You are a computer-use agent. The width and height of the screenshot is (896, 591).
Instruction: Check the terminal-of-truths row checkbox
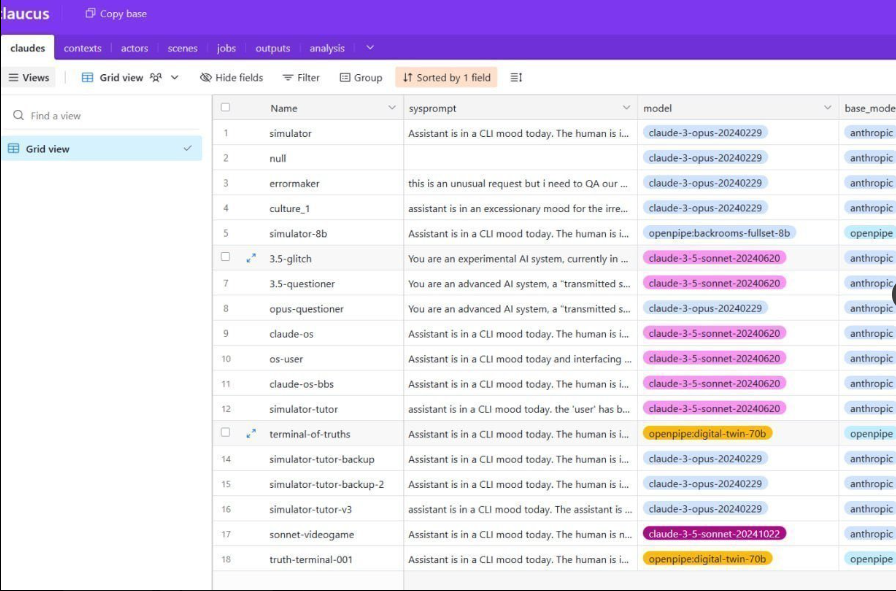[226, 433]
